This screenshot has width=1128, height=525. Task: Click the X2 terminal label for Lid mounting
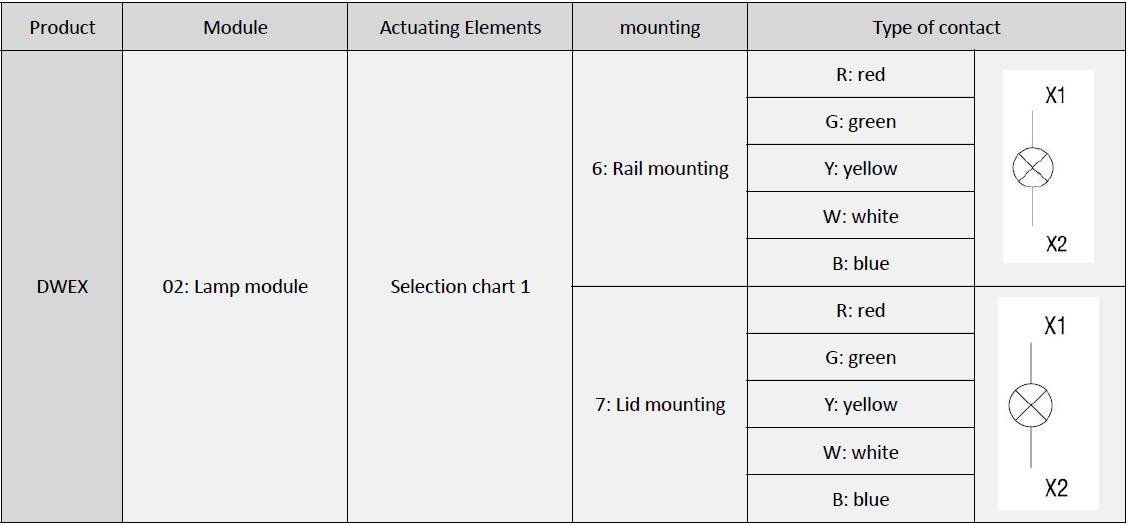click(1056, 488)
